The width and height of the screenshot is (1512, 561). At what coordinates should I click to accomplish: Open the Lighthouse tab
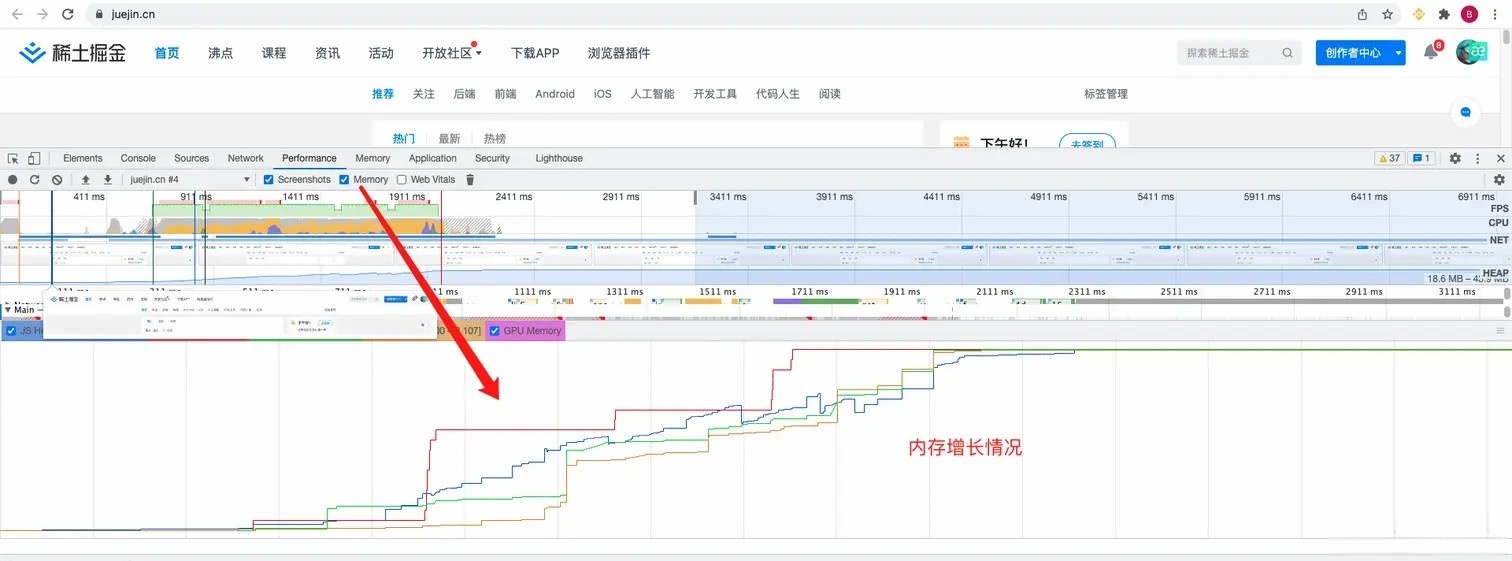558,158
